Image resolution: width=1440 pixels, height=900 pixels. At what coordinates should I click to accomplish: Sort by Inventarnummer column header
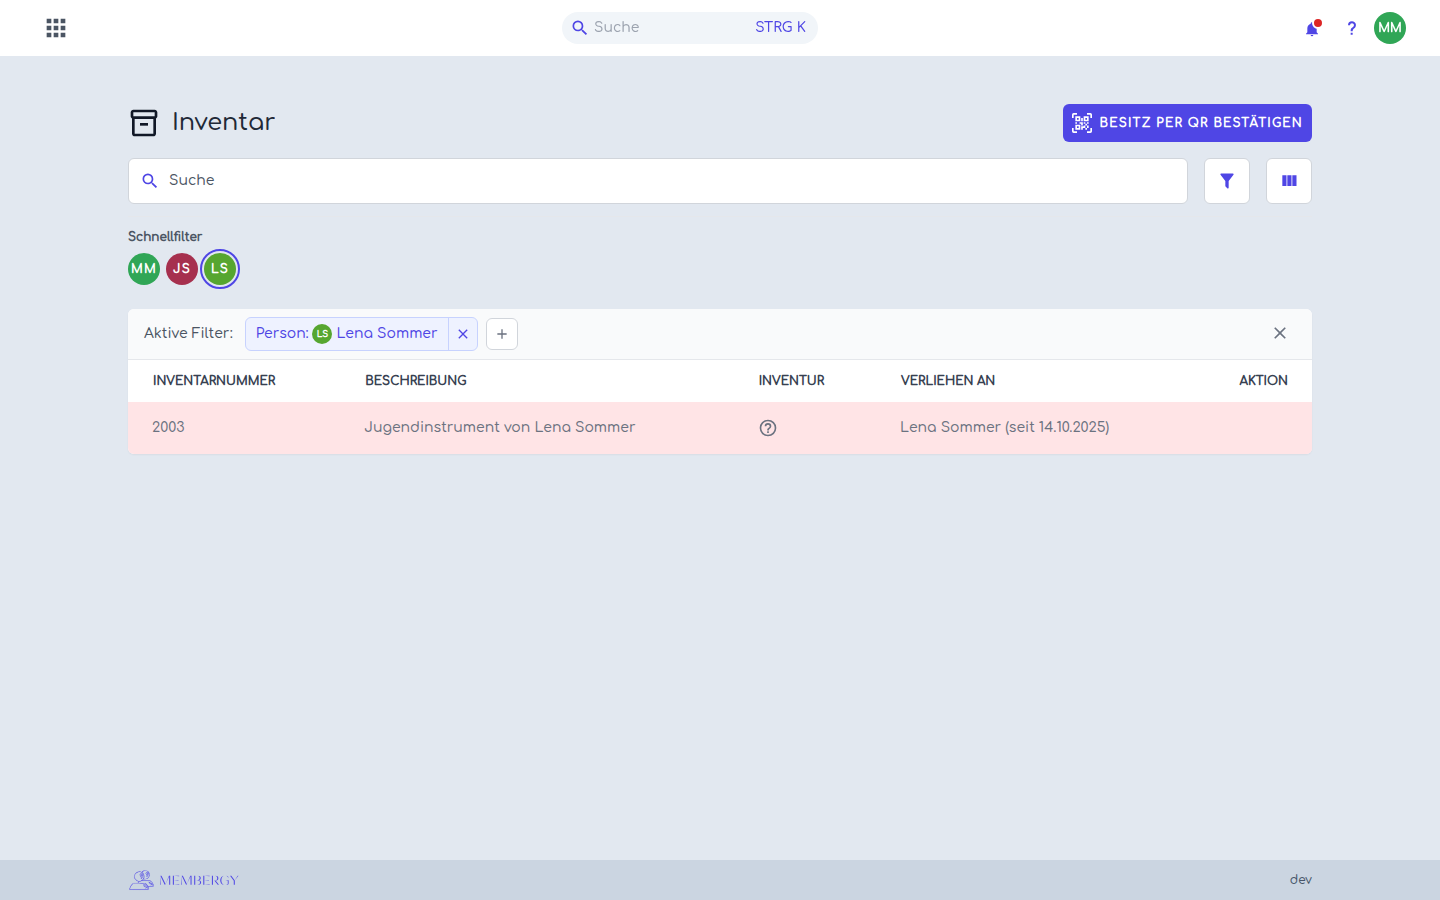pyautogui.click(x=214, y=381)
